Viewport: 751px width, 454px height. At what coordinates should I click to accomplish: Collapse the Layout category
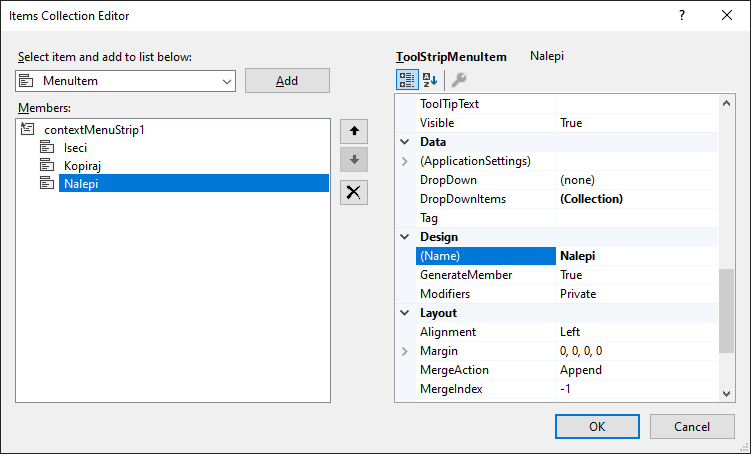[x=405, y=313]
